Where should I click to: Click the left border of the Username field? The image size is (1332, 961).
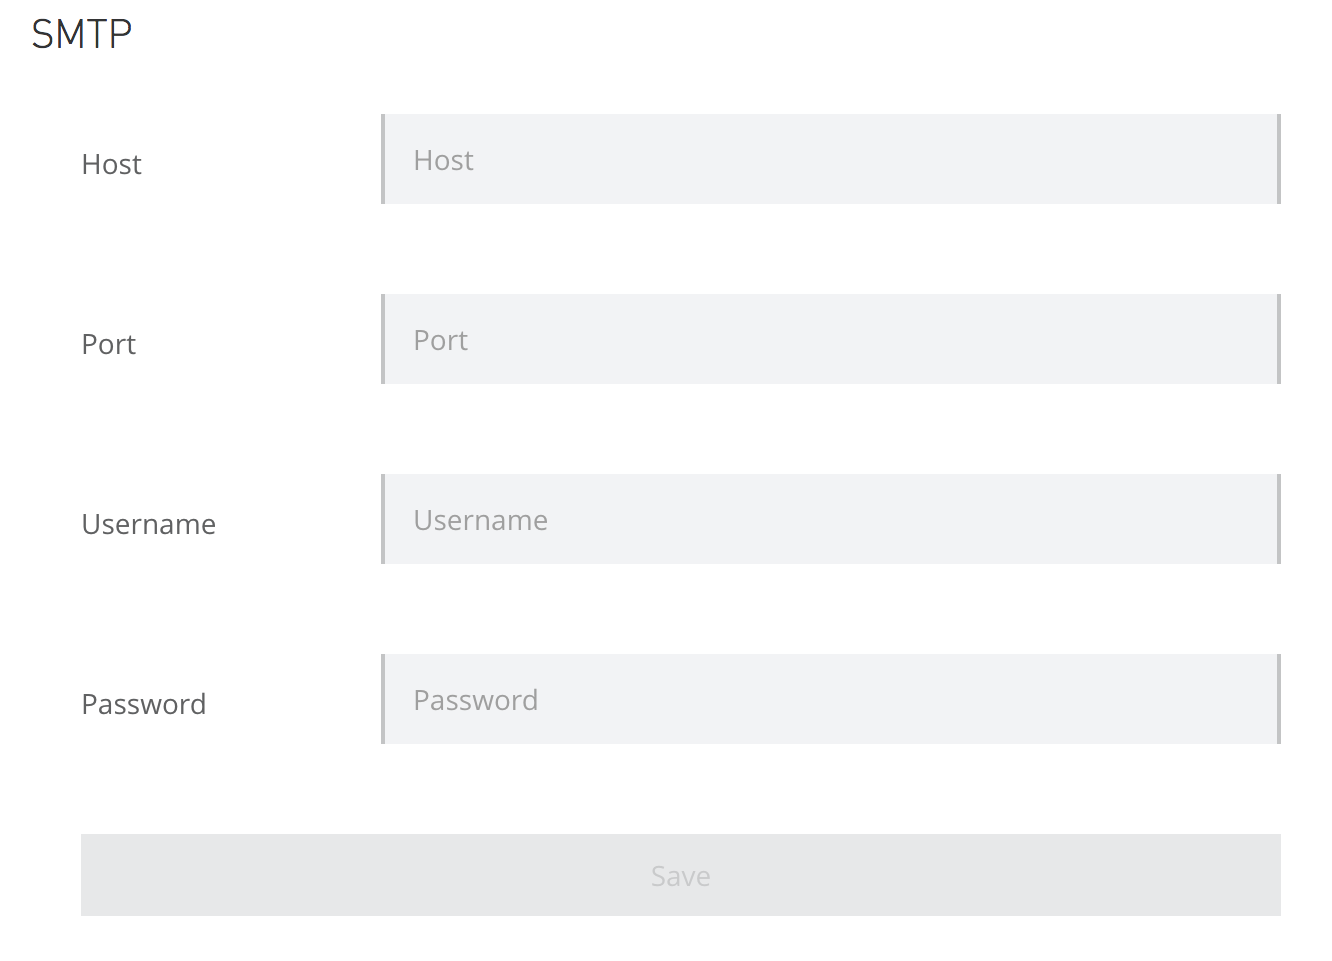384,519
